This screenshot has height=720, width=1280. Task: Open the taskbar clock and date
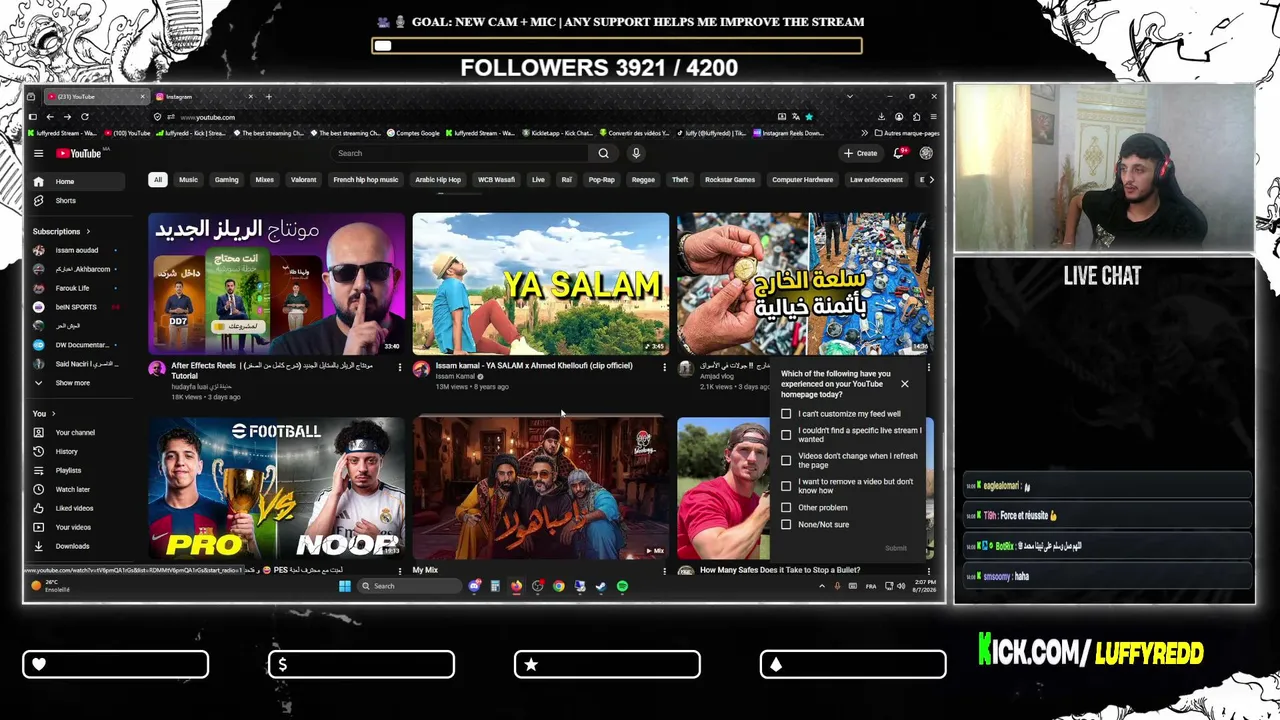924,586
